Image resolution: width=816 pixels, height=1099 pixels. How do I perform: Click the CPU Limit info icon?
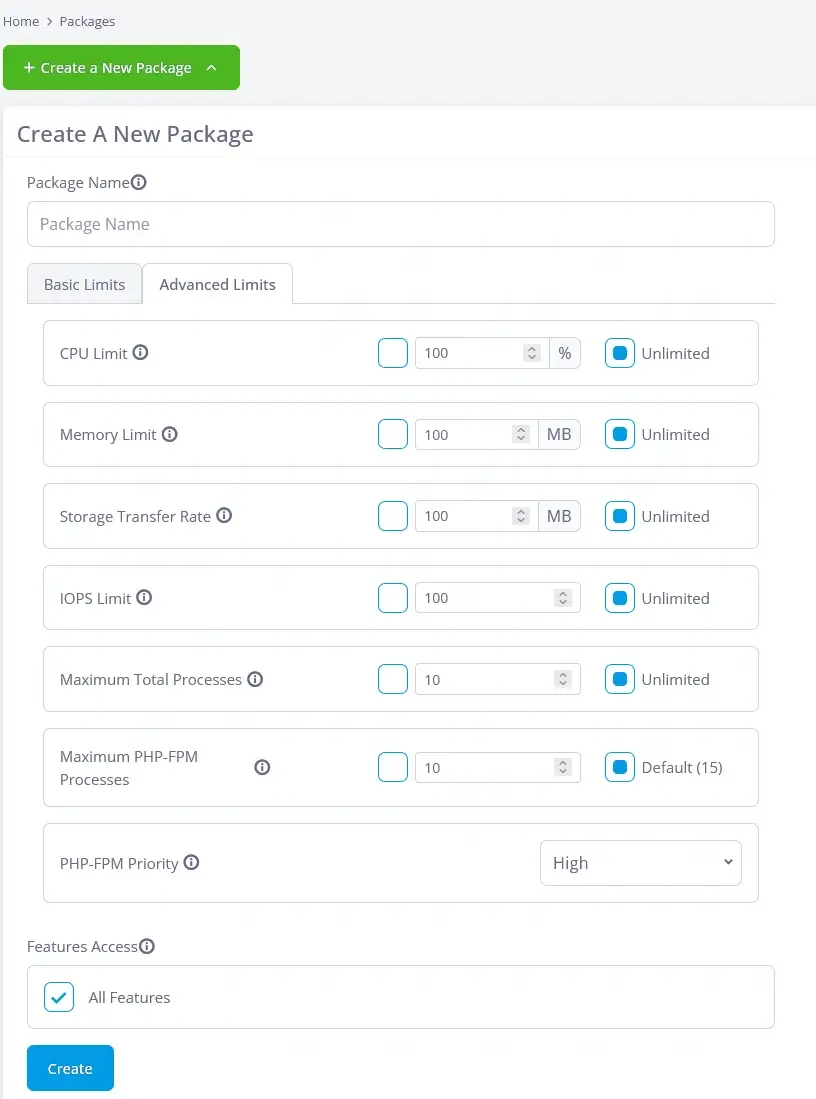click(x=141, y=352)
